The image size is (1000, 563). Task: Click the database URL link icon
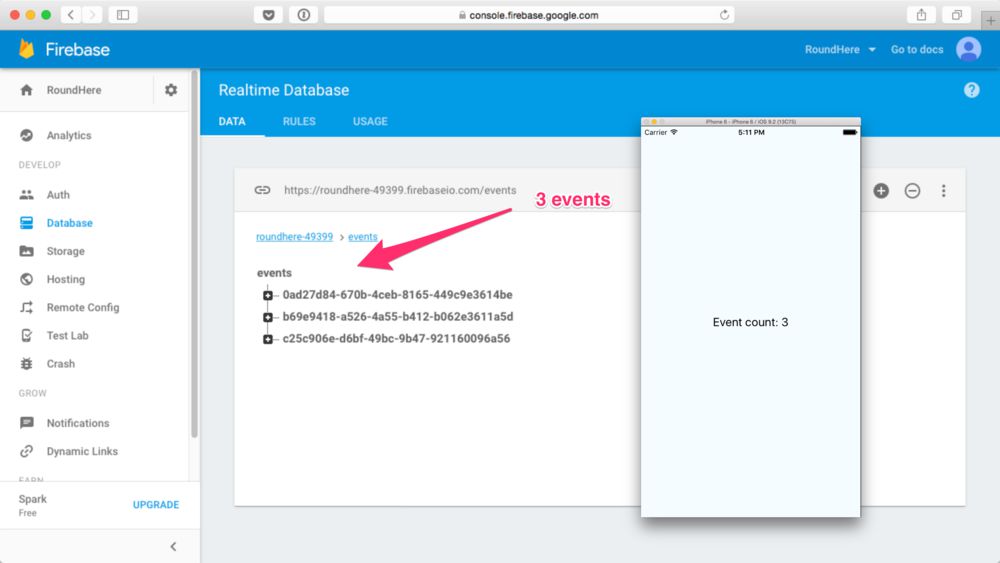click(x=262, y=190)
